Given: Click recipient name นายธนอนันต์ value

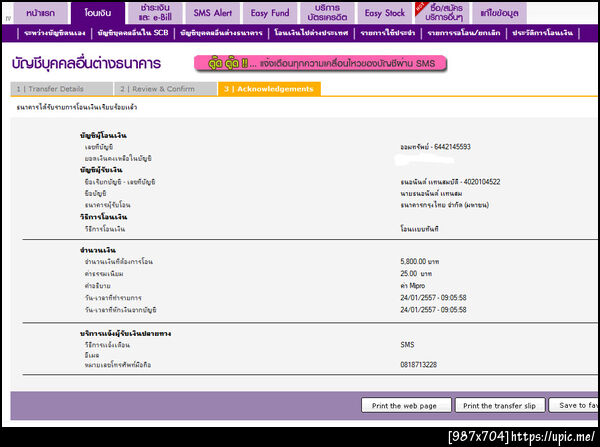Looking at the screenshot, I should coord(431,194).
